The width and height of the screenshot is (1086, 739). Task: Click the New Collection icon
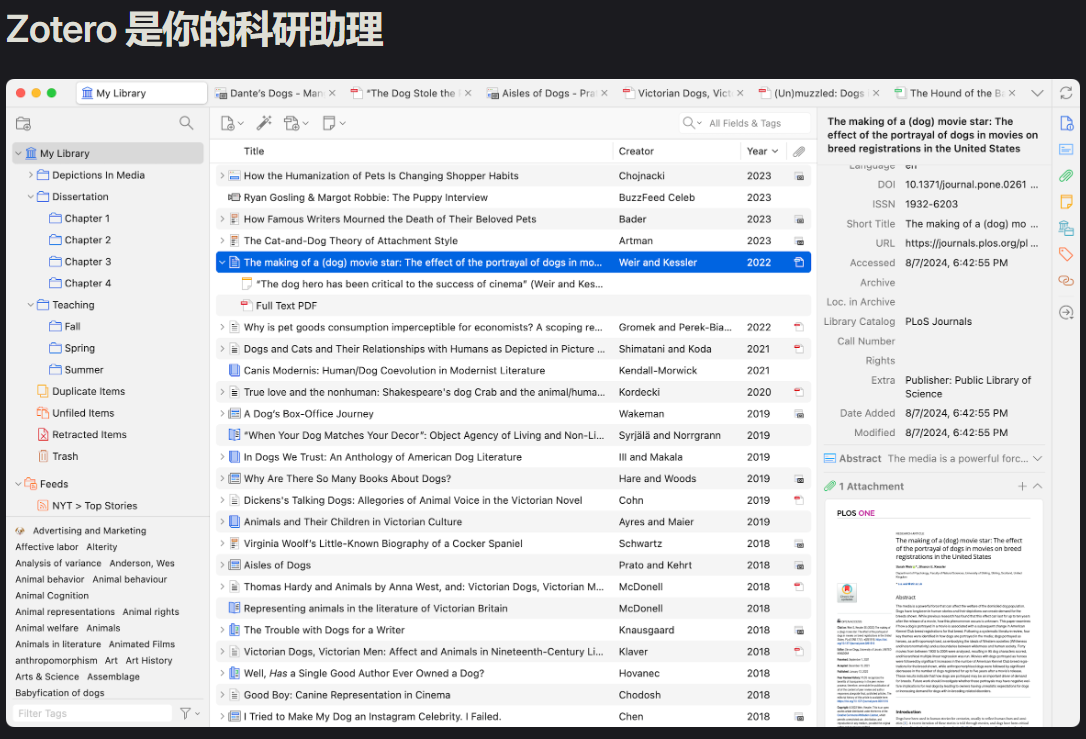[x=24, y=123]
